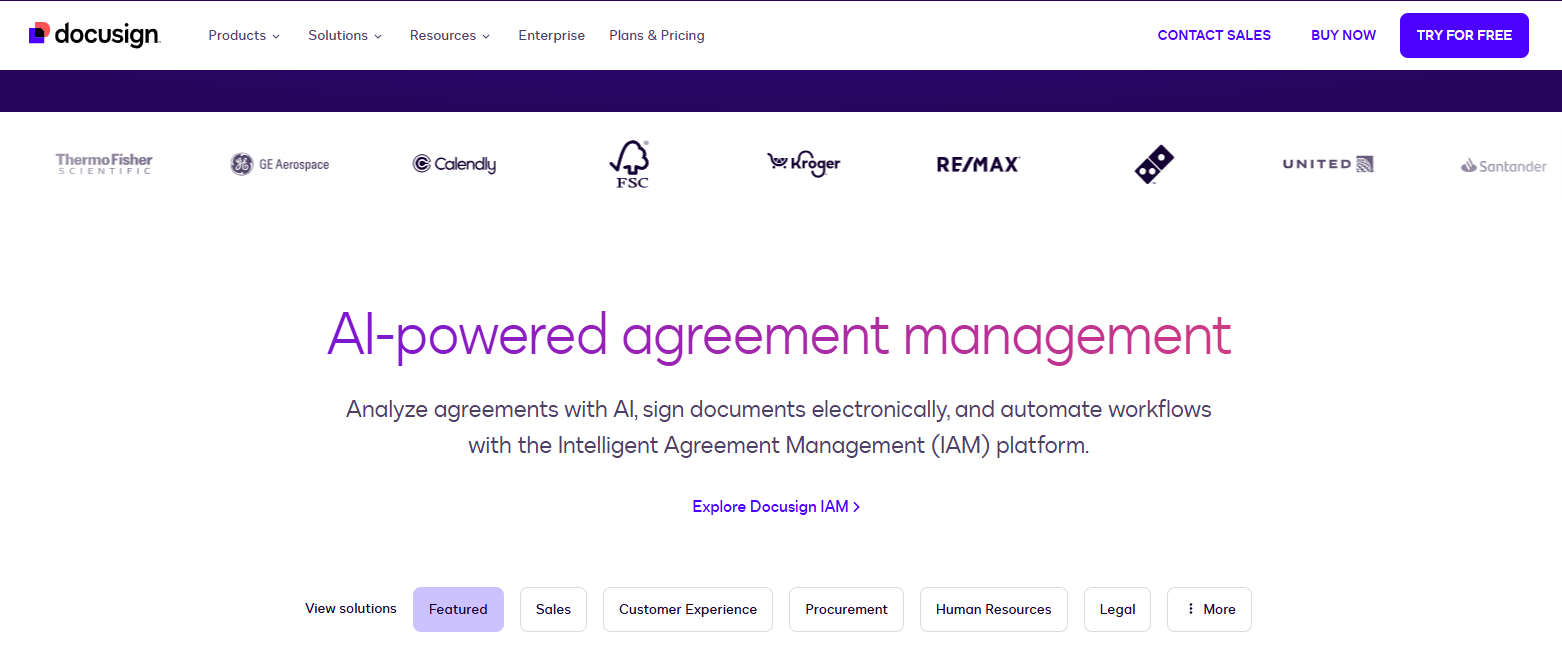Open the RE/MAX logo

pyautogui.click(x=978, y=163)
